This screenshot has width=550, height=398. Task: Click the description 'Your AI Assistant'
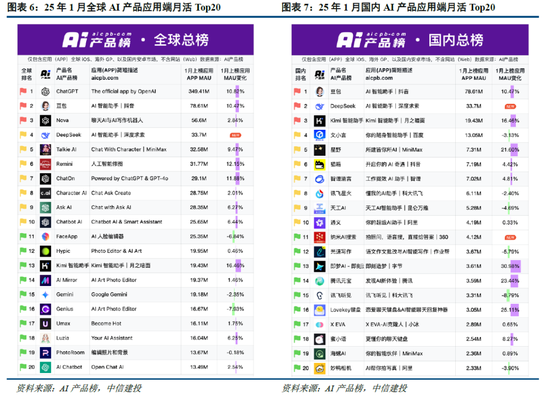112,338
